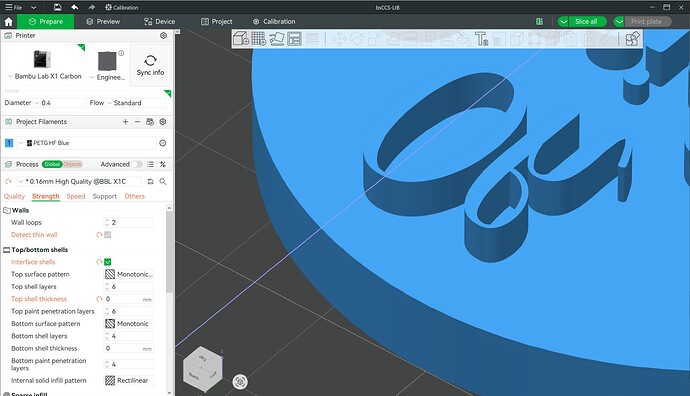The image size is (690, 396).
Task: Open process settings list icon
Action: click(150, 164)
